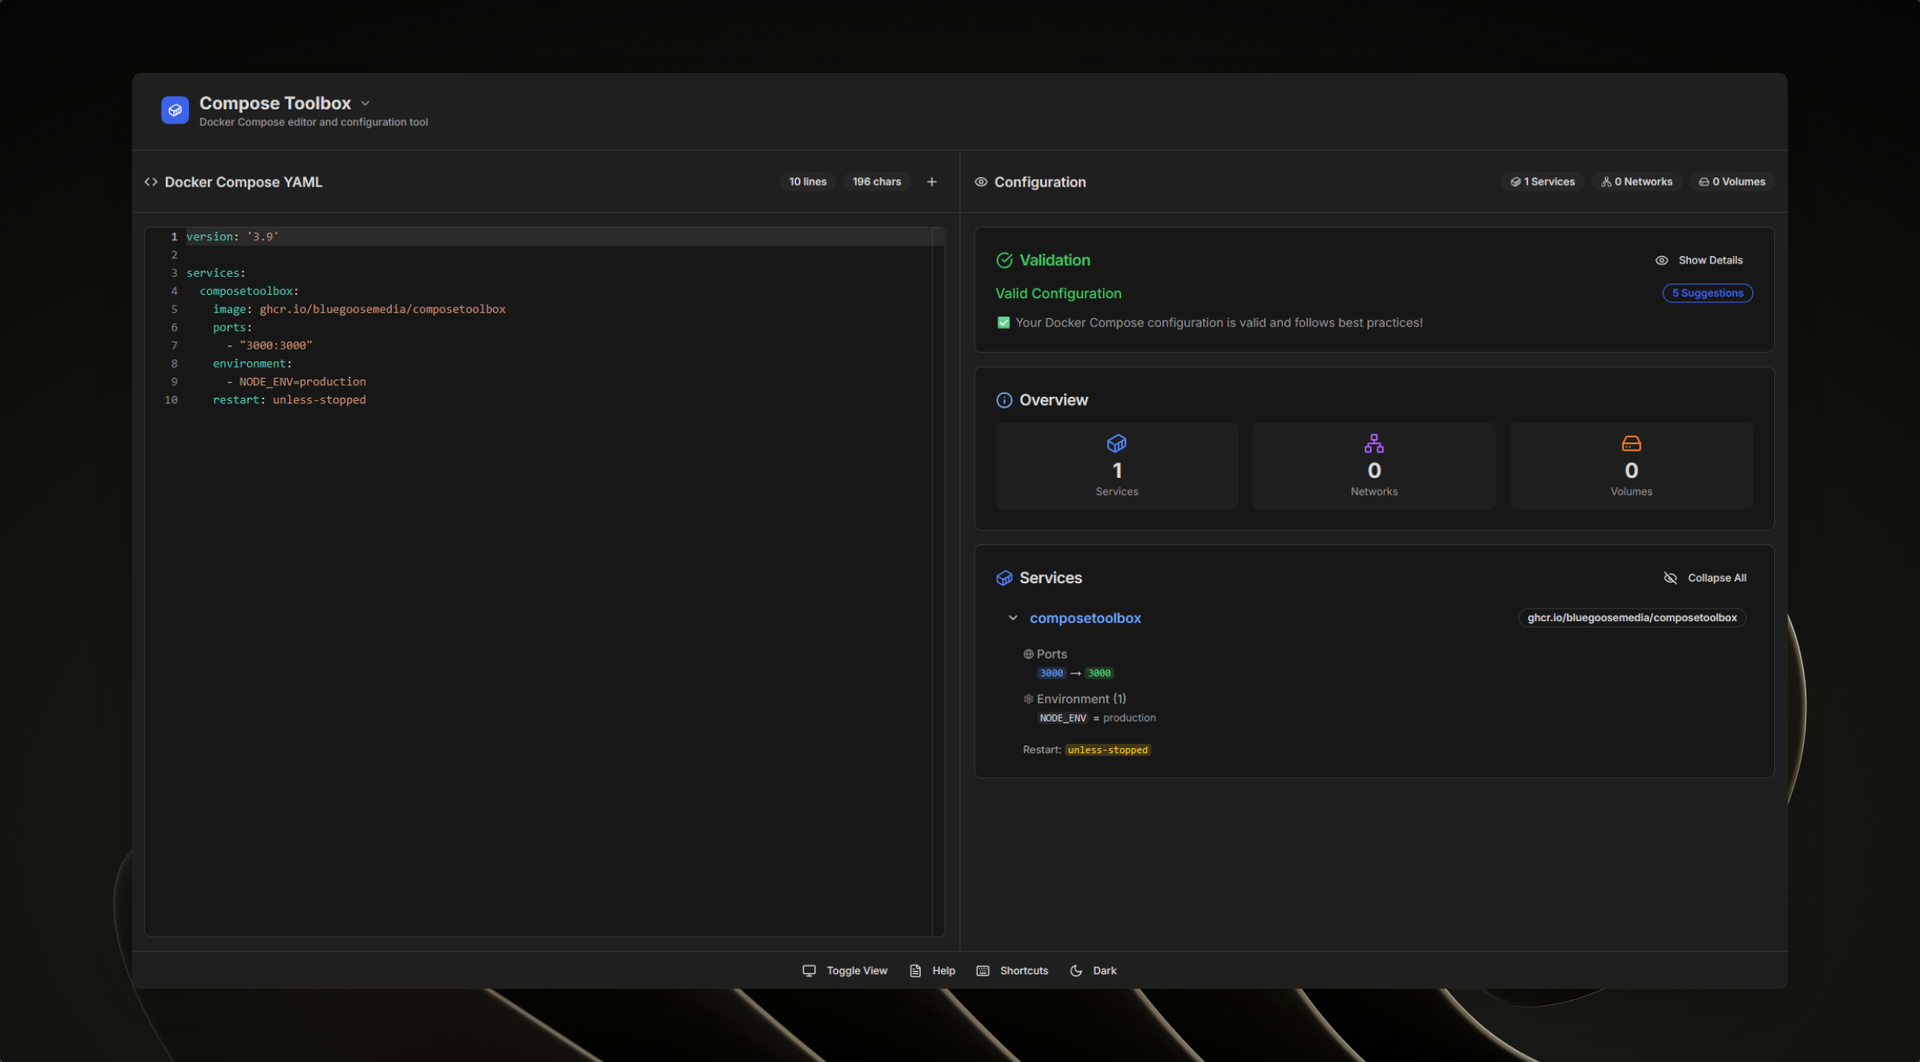Viewport: 1920px width, 1062px height.
Task: Toggle Show Details in Validation panel
Action: [1699, 260]
